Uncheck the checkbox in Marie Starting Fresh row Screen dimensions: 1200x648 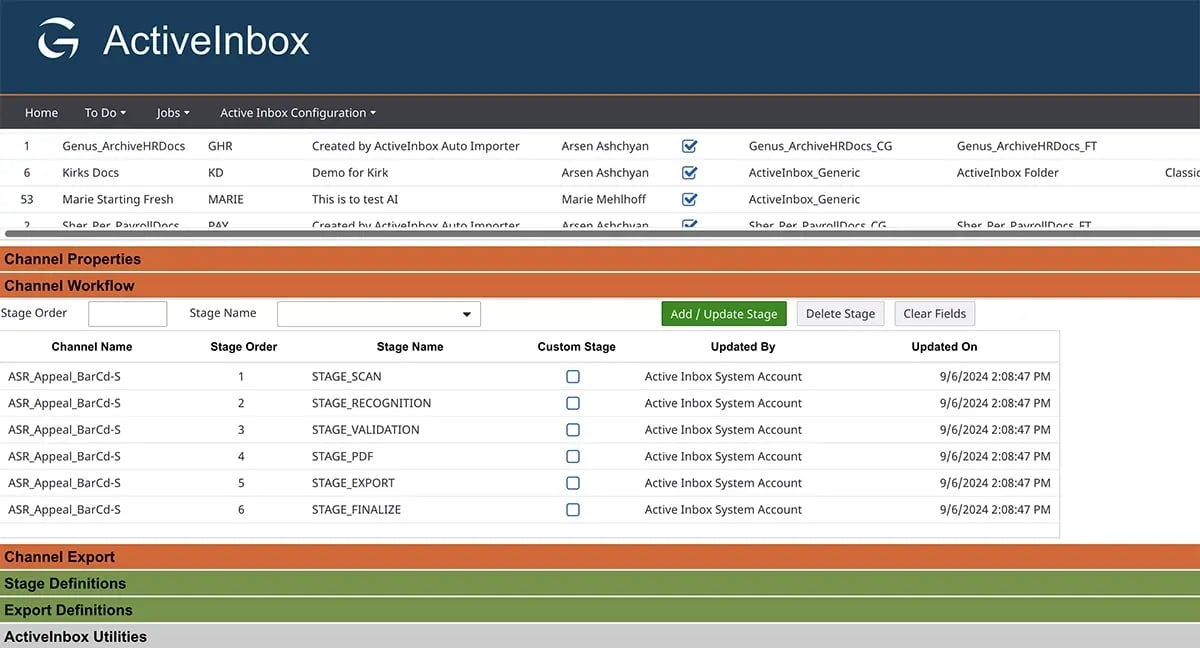coord(689,199)
